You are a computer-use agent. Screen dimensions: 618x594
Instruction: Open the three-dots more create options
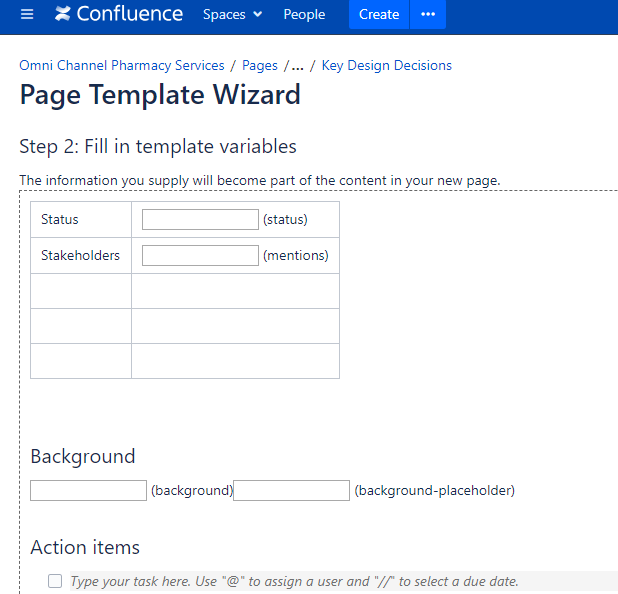click(428, 15)
